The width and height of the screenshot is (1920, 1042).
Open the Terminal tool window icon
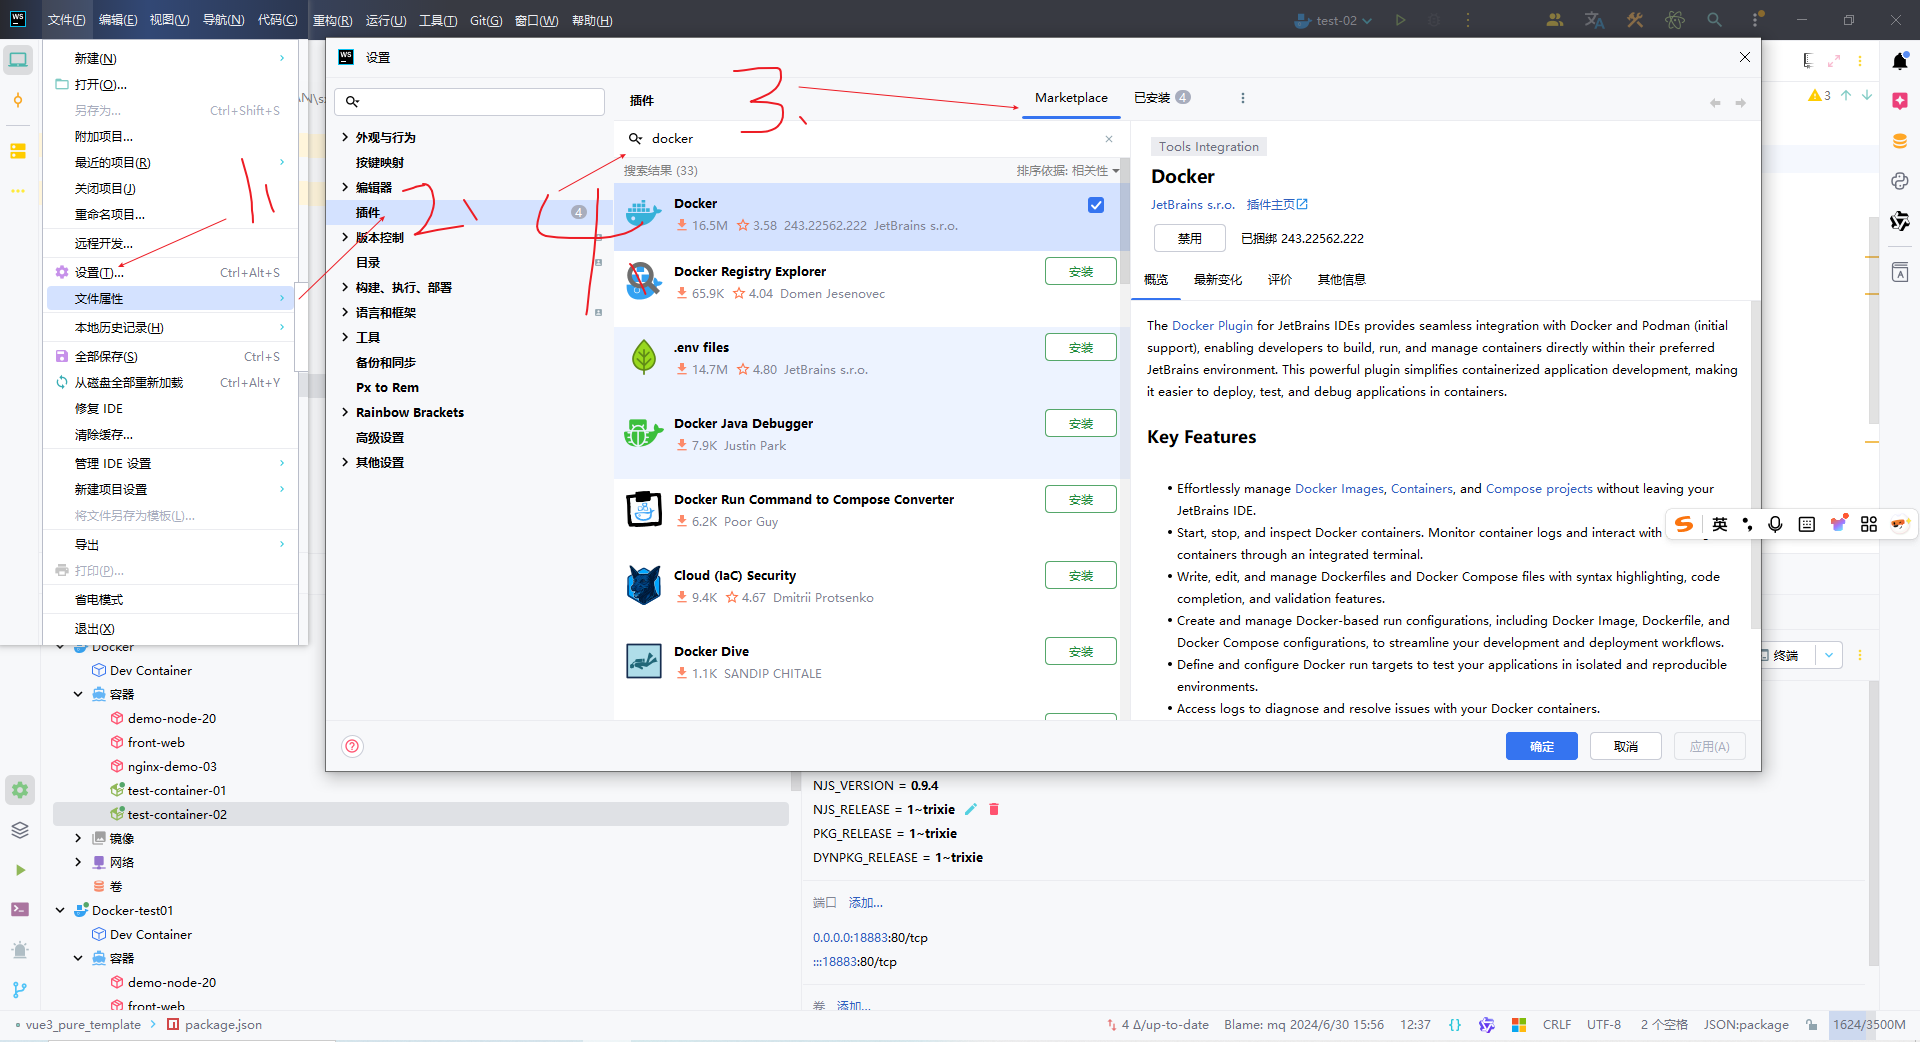pos(20,909)
